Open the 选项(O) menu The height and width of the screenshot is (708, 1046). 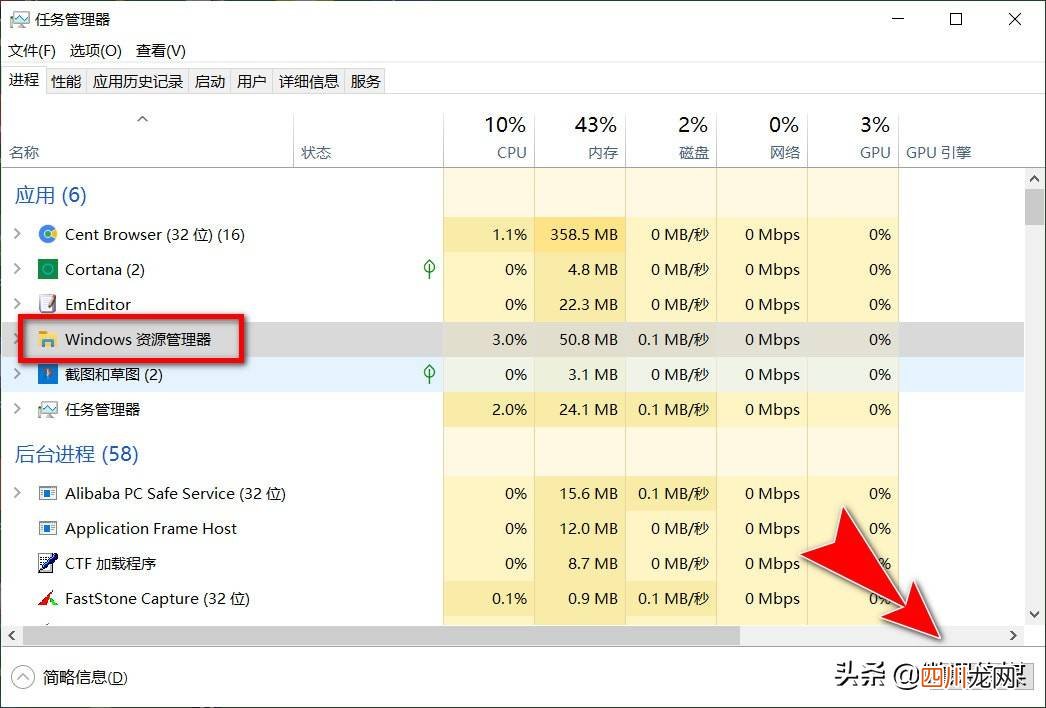tap(95, 51)
